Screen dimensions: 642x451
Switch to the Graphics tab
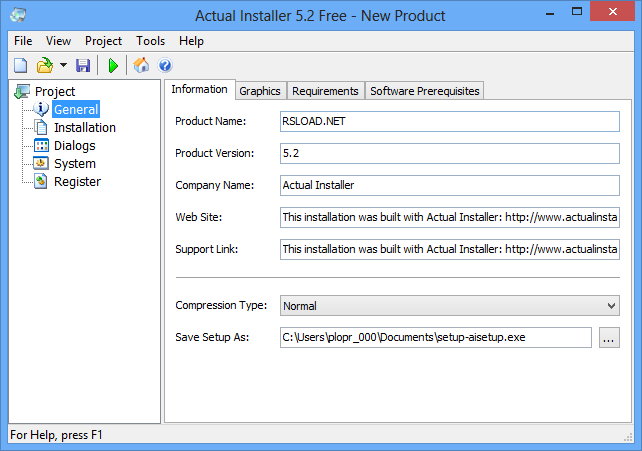(x=260, y=91)
